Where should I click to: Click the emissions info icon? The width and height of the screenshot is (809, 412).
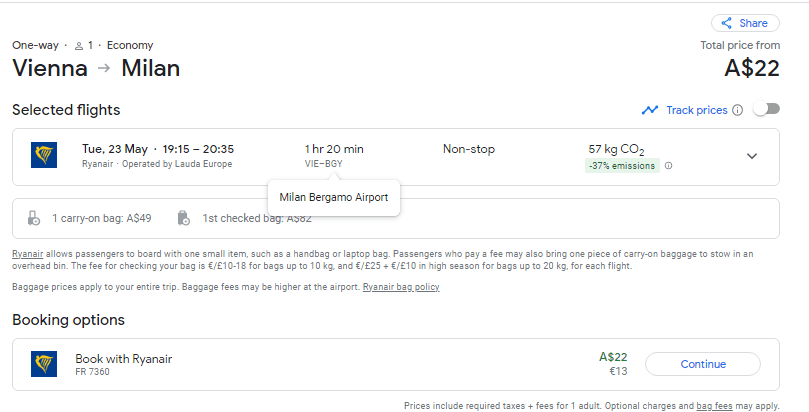pyautogui.click(x=668, y=166)
